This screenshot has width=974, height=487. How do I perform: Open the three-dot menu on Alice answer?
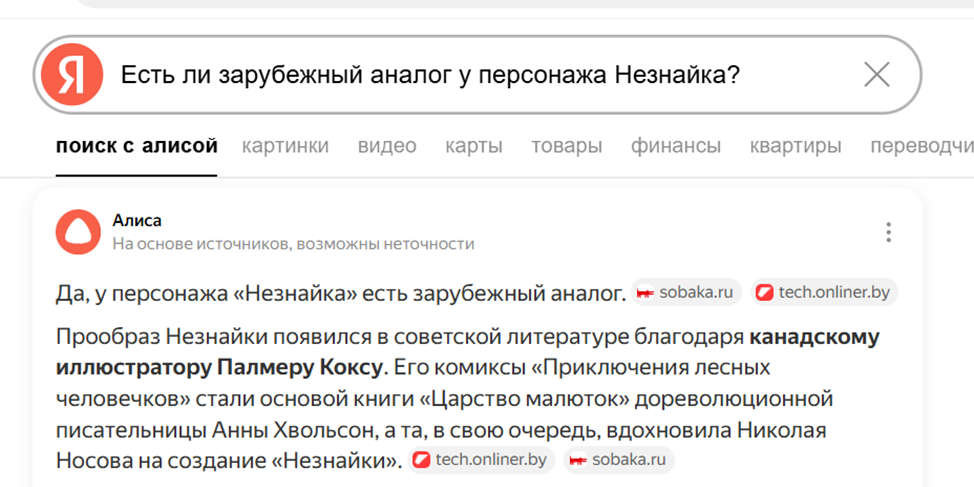point(888,233)
